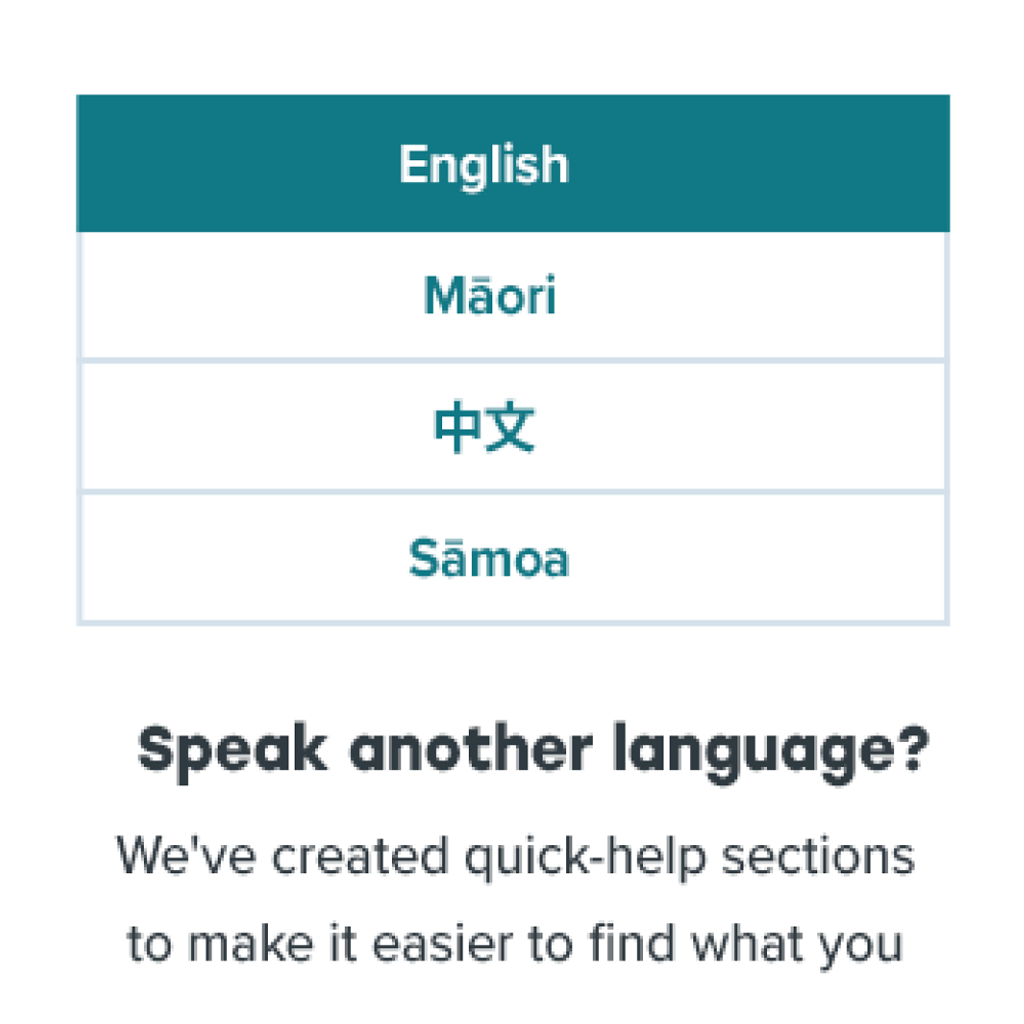This screenshot has width=1024, height=1024.
Task: Choose the 中文 language option
Action: 513,426
